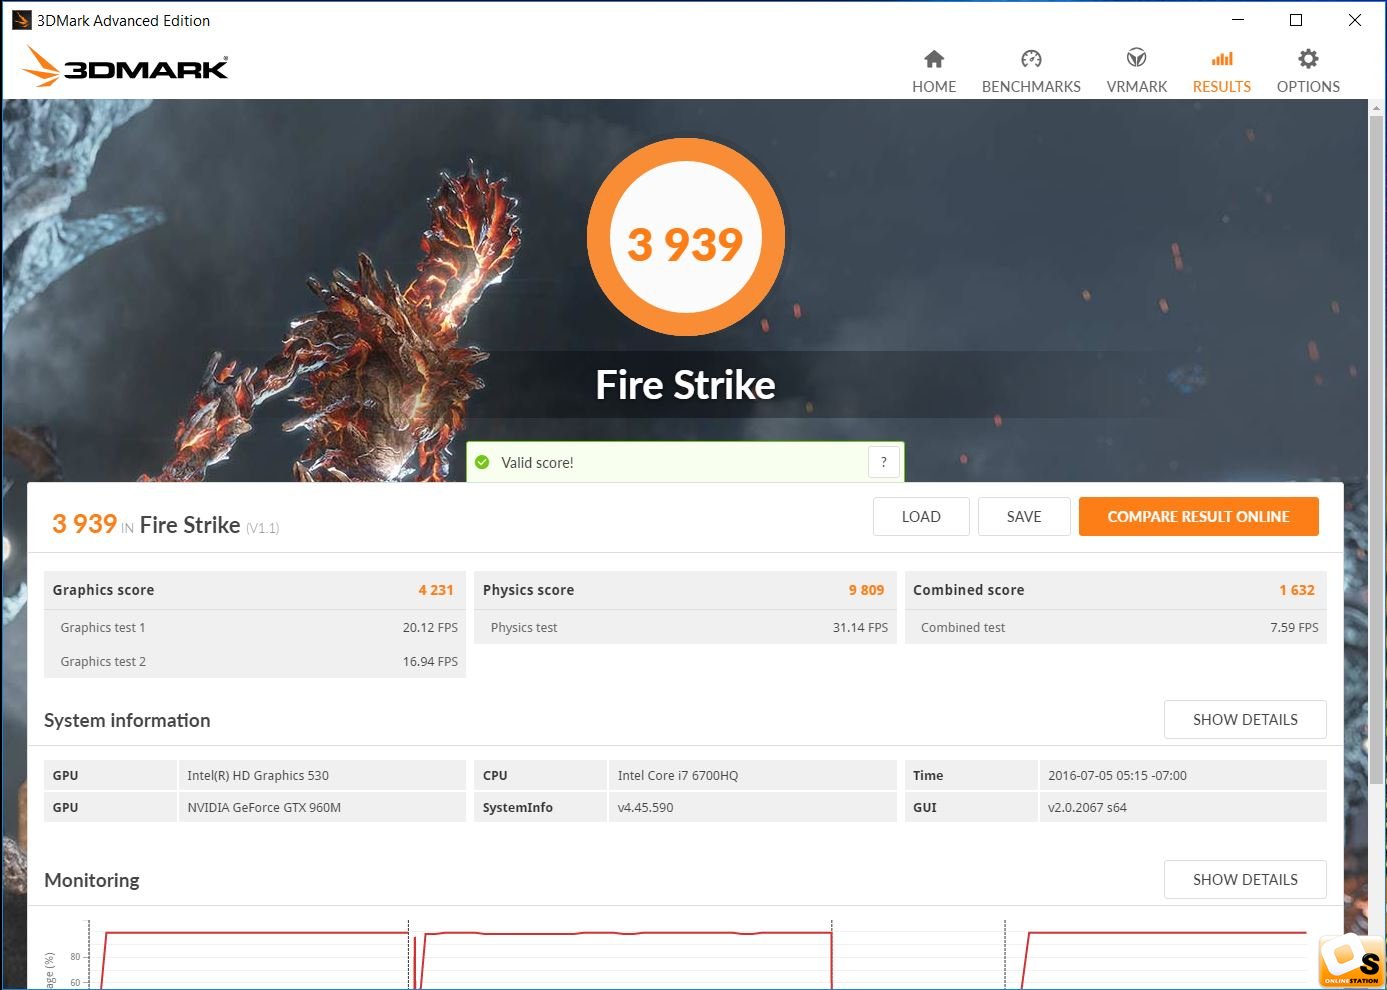Click the Combined test row
The height and width of the screenshot is (990, 1387).
click(1116, 628)
